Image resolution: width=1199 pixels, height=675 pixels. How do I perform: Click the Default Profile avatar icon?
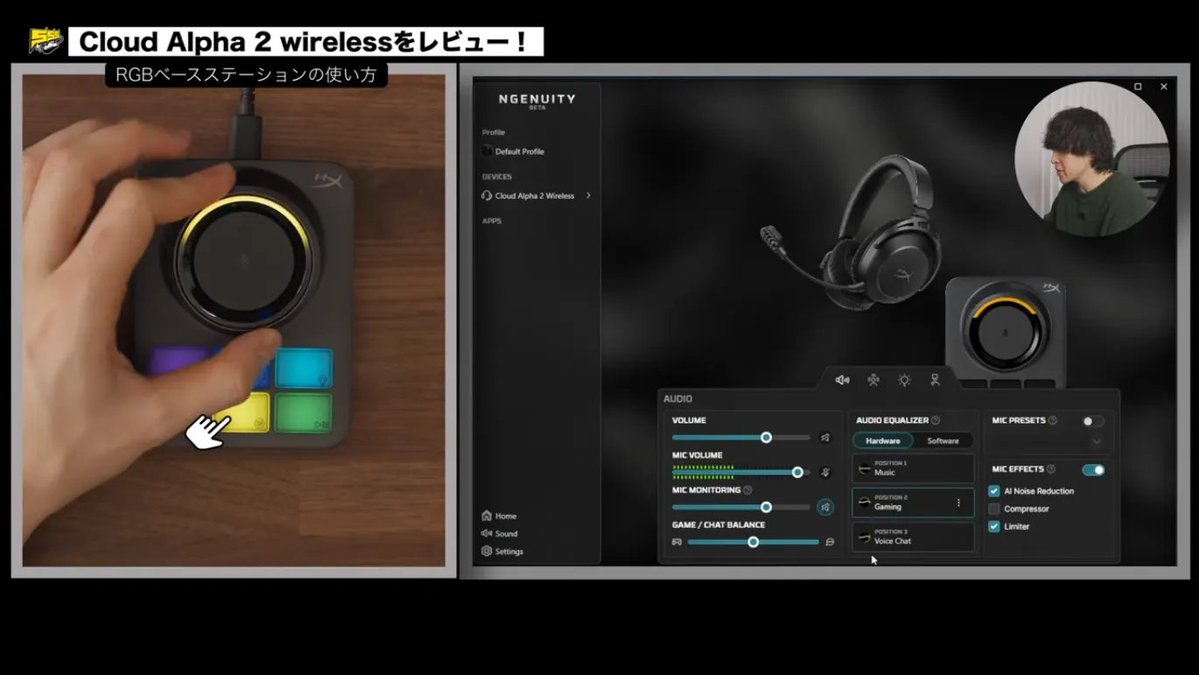(x=486, y=151)
